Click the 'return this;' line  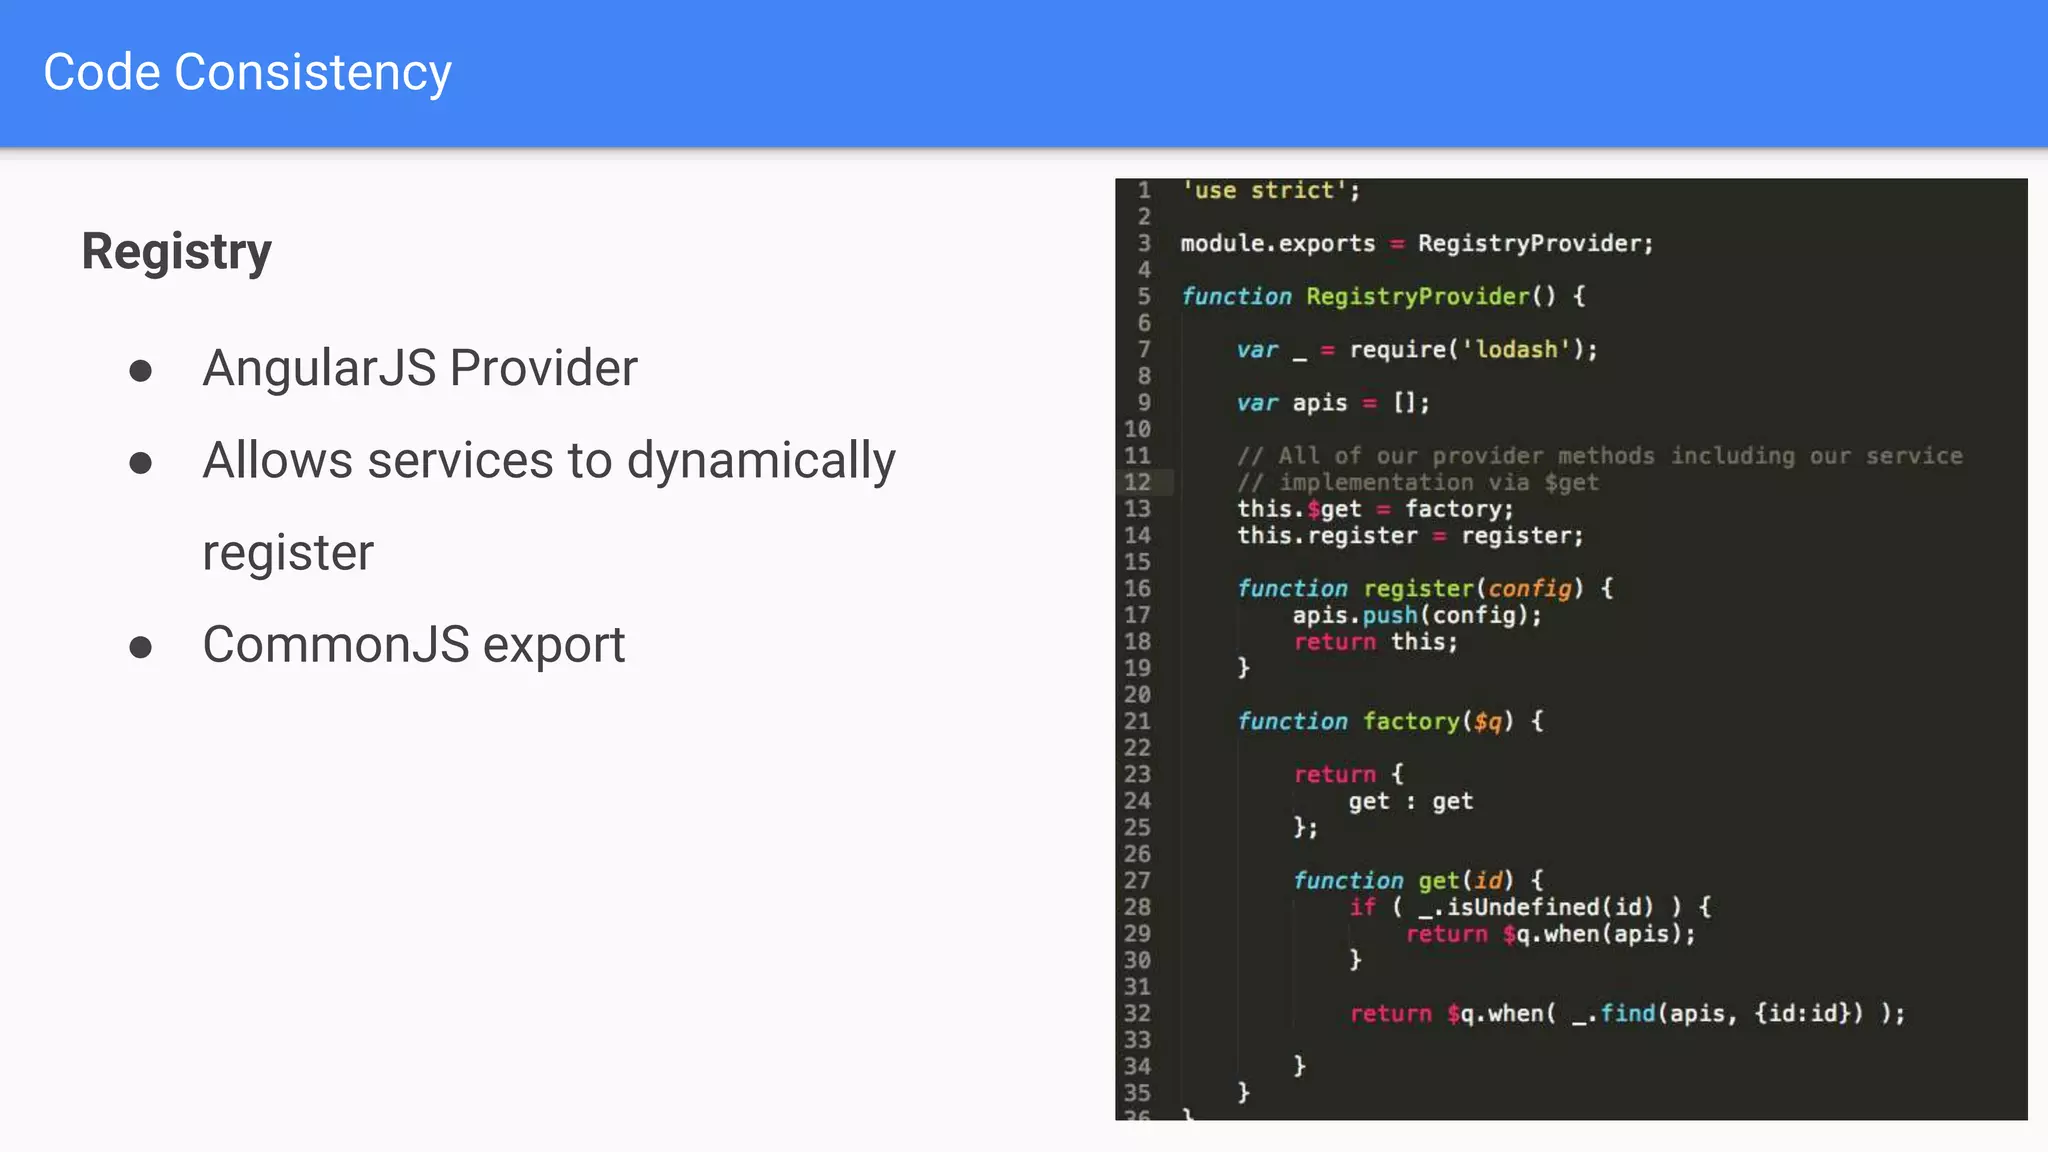(x=1376, y=642)
